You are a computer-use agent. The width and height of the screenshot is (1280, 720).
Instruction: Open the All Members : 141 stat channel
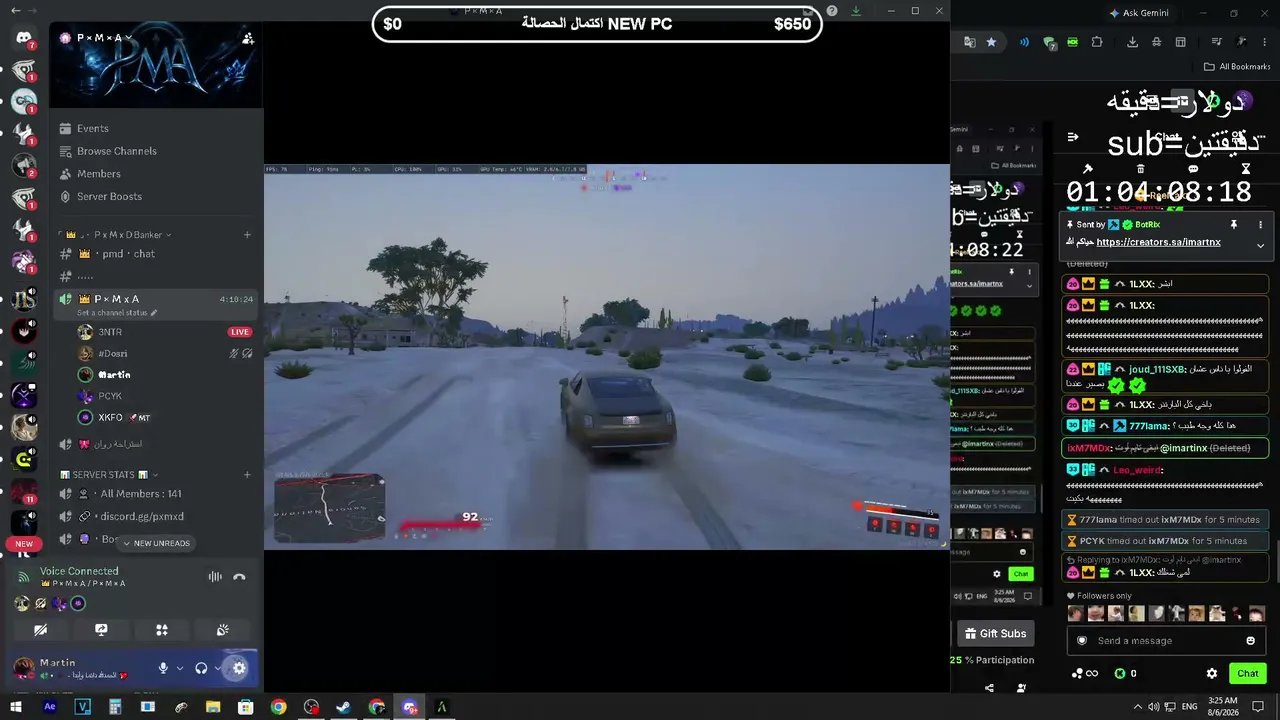(156, 494)
